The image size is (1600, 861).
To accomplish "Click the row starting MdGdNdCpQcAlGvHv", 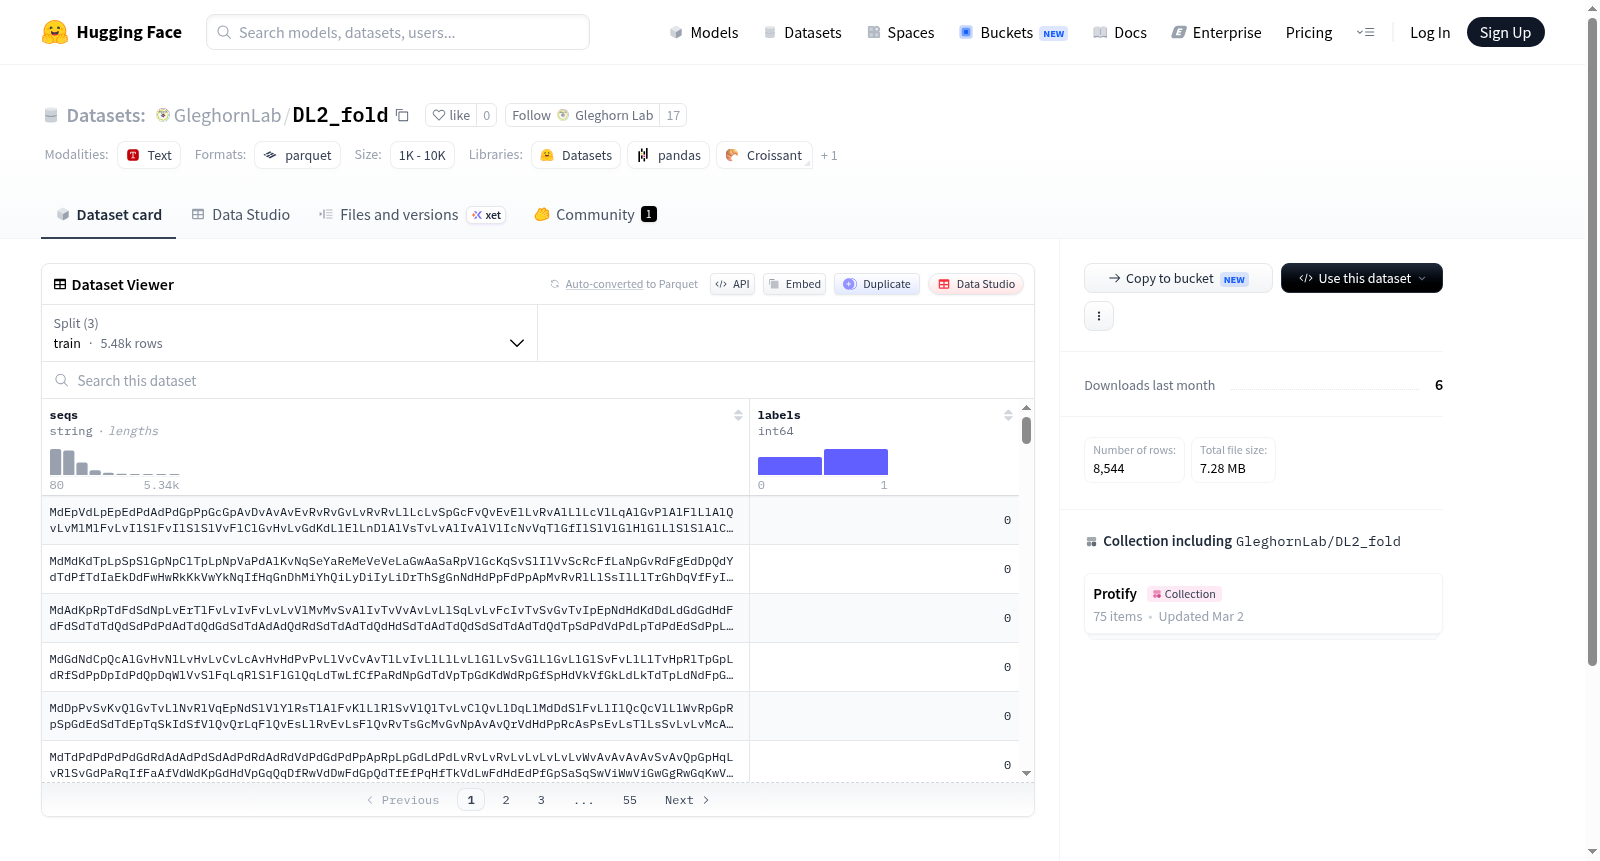I will (530, 667).
